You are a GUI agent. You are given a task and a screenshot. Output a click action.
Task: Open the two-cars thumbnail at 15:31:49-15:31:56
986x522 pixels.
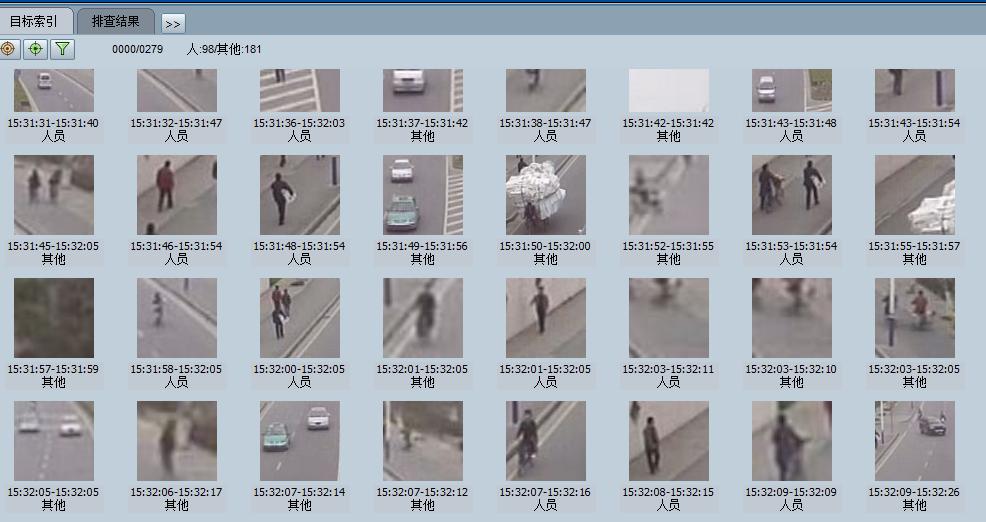tap(422, 195)
